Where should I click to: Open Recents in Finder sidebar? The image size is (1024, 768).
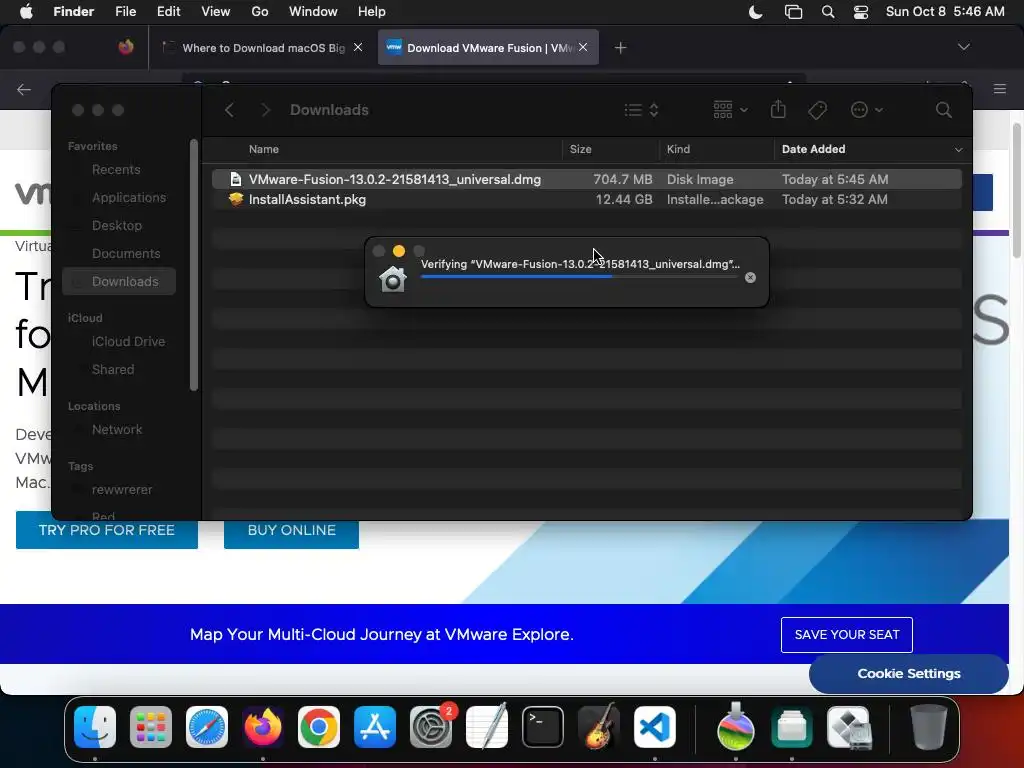(116, 170)
